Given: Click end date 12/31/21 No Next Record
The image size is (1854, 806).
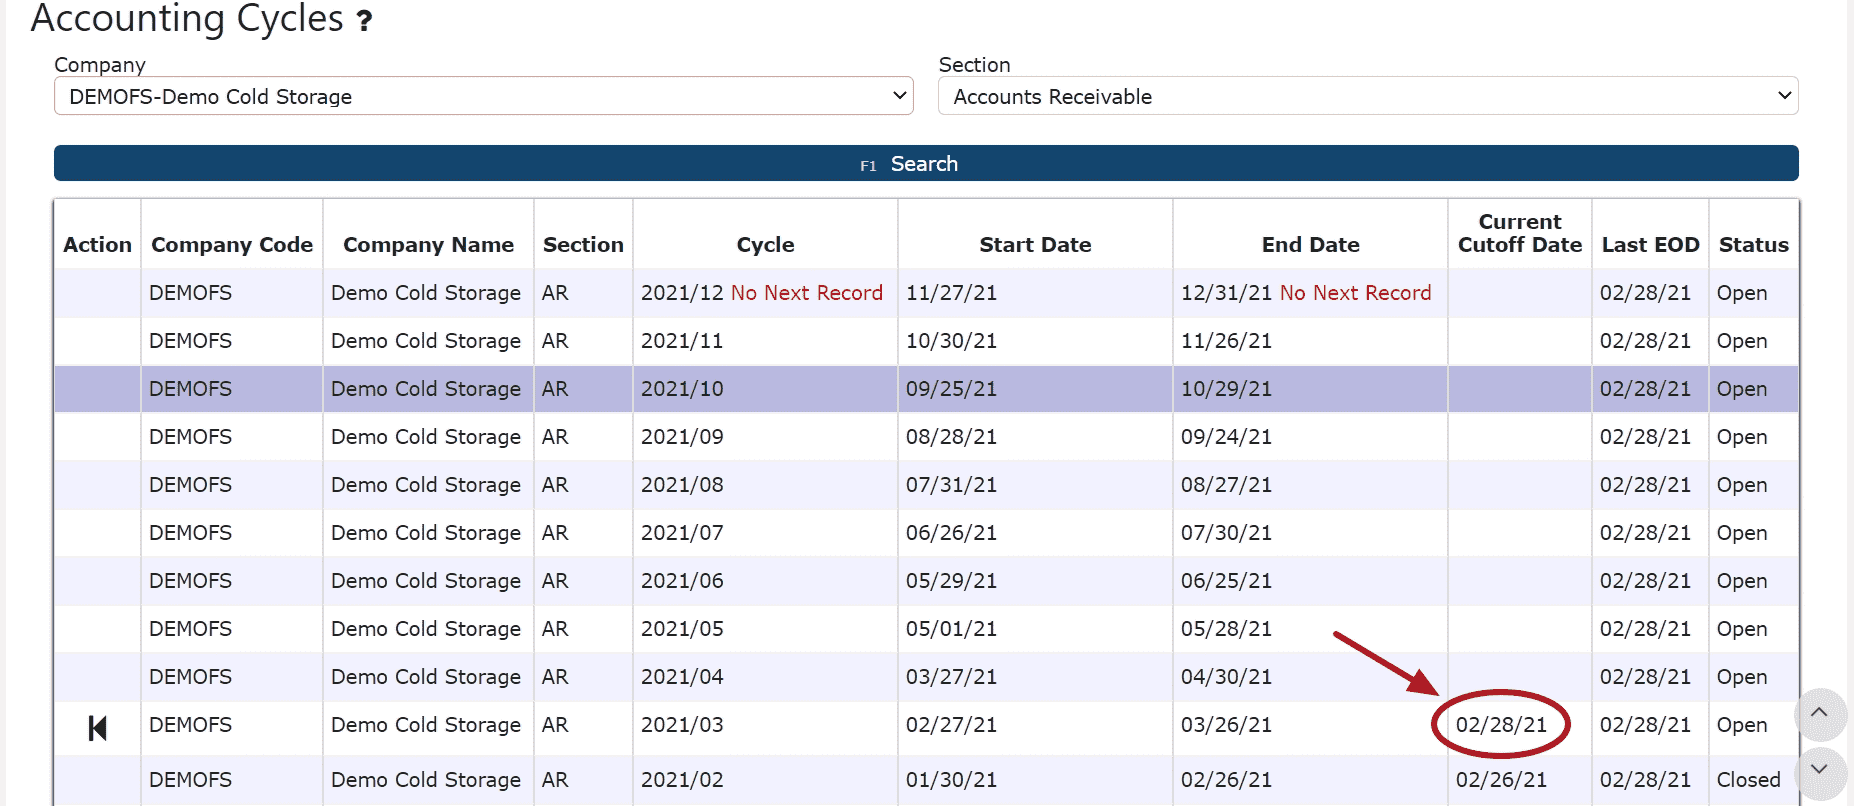Looking at the screenshot, I should point(1306,293).
